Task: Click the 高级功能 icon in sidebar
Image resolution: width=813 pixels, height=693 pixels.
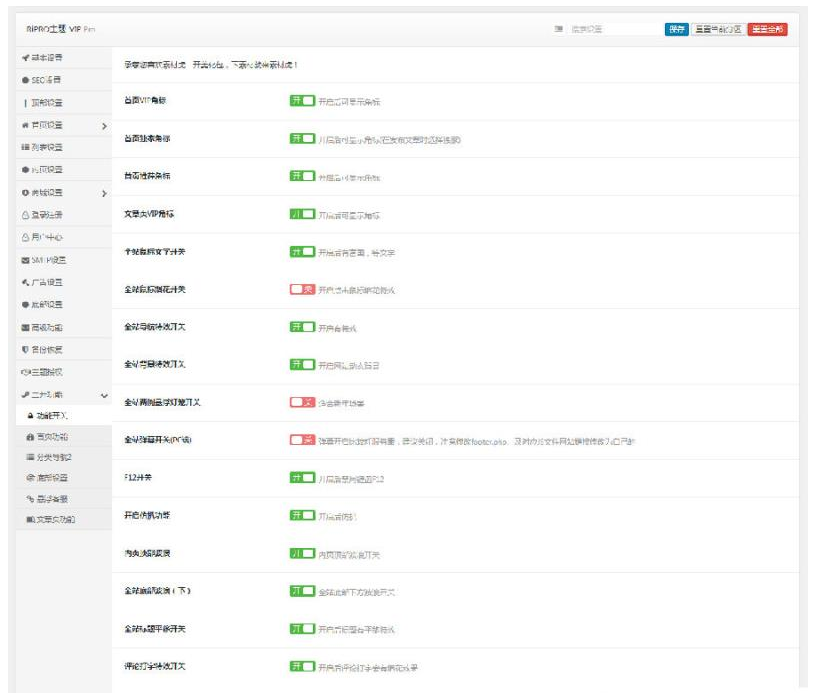Action: pyautogui.click(x=25, y=328)
